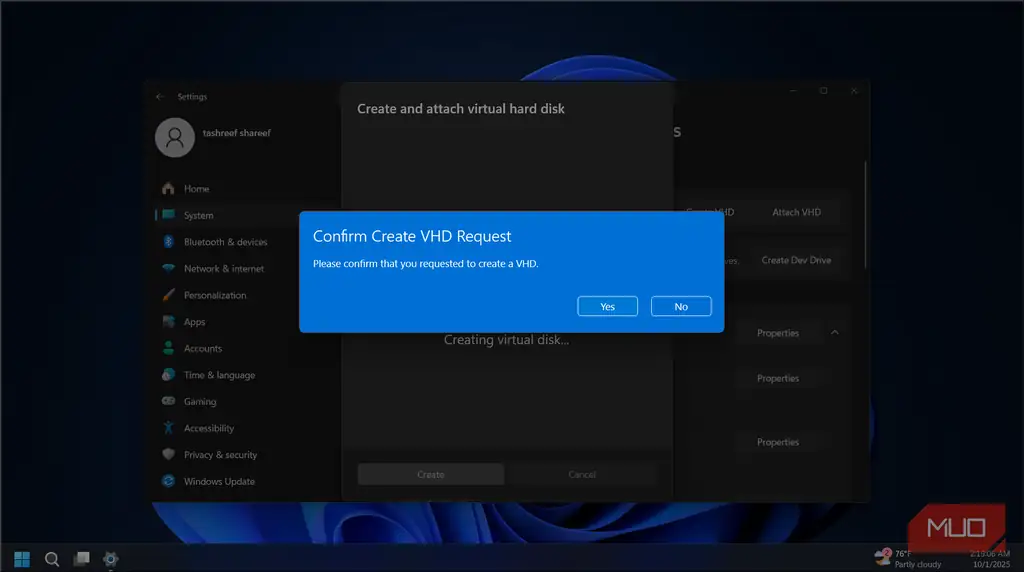Open the Apps settings icon
Screen dimensions: 1024x572
168,321
